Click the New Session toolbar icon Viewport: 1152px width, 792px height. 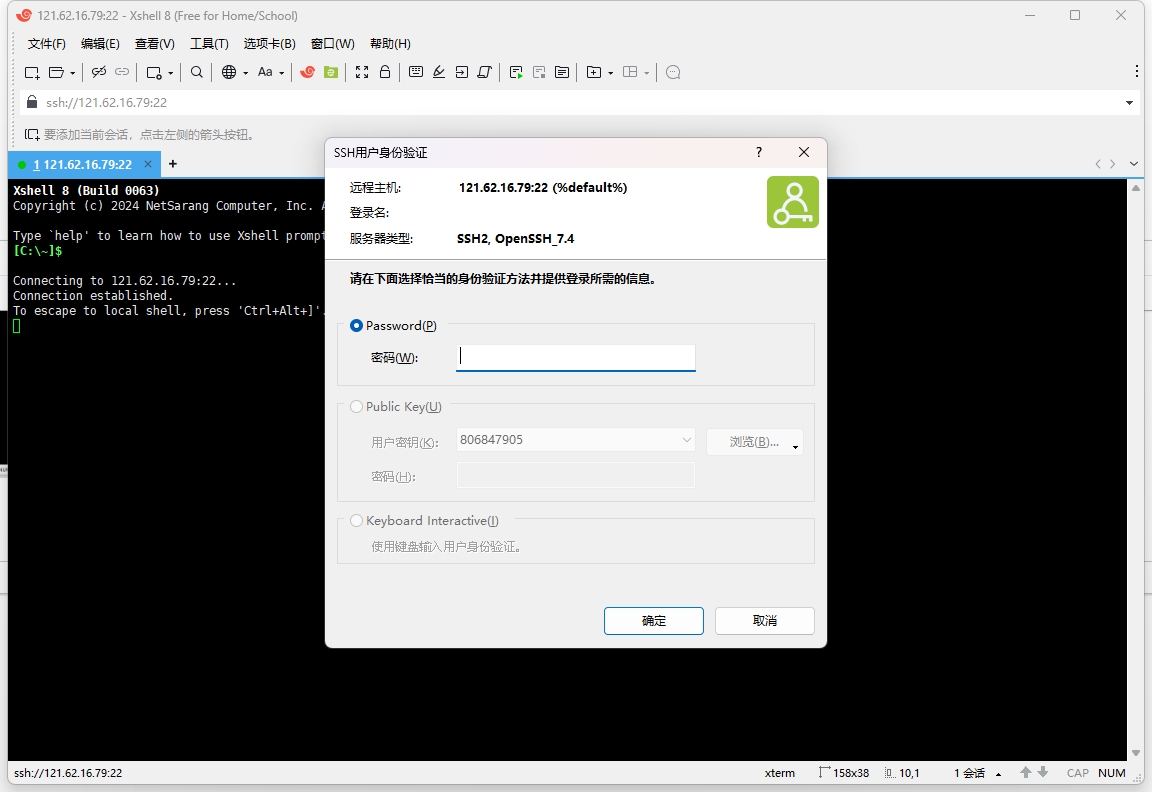[x=32, y=72]
